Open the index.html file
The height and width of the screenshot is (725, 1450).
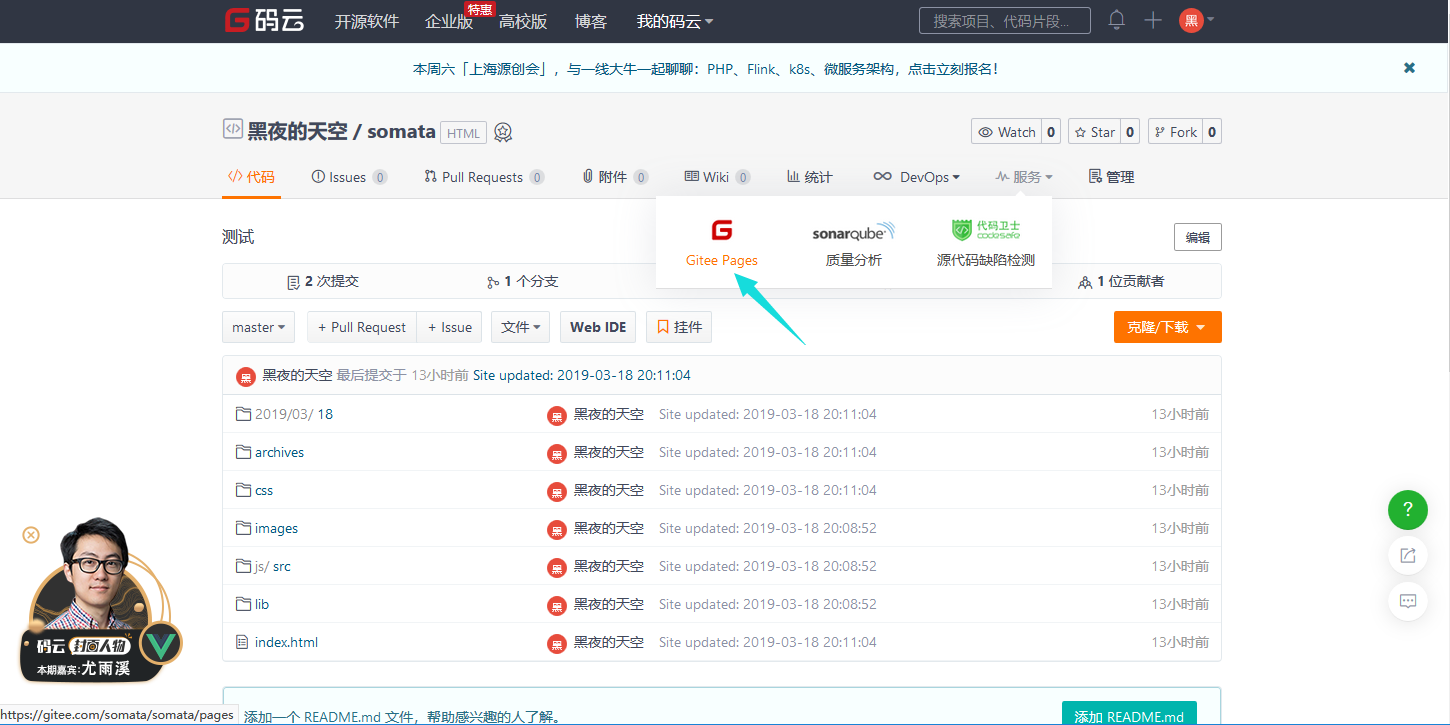click(x=286, y=642)
